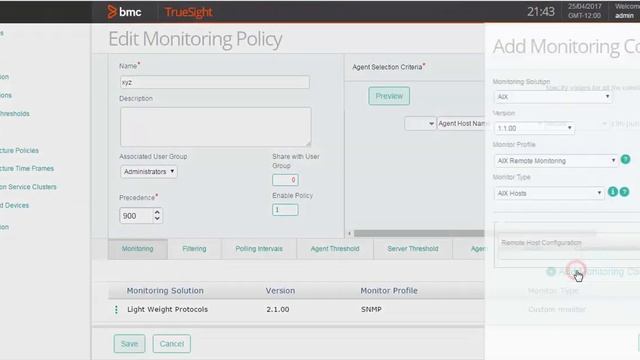Click the admin user name in header
Viewport: 640px width, 360px height.
tap(624, 16)
